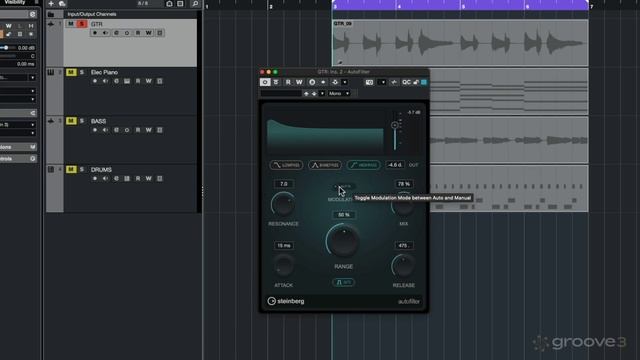Screen dimensions: 640x360
Task: Click the Input/Output Channels folder icon
Action: click(x=51, y=14)
